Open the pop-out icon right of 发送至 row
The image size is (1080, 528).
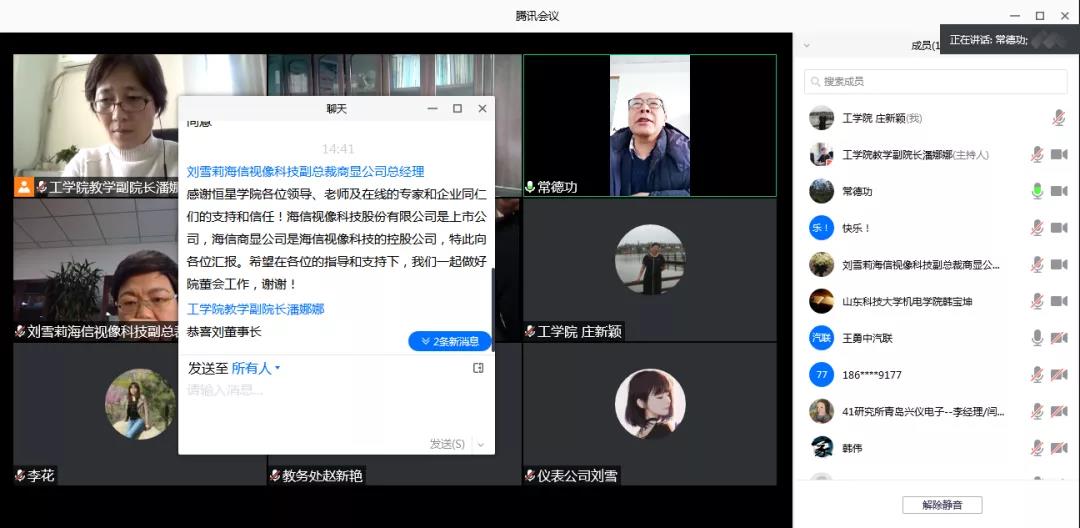pos(478,369)
